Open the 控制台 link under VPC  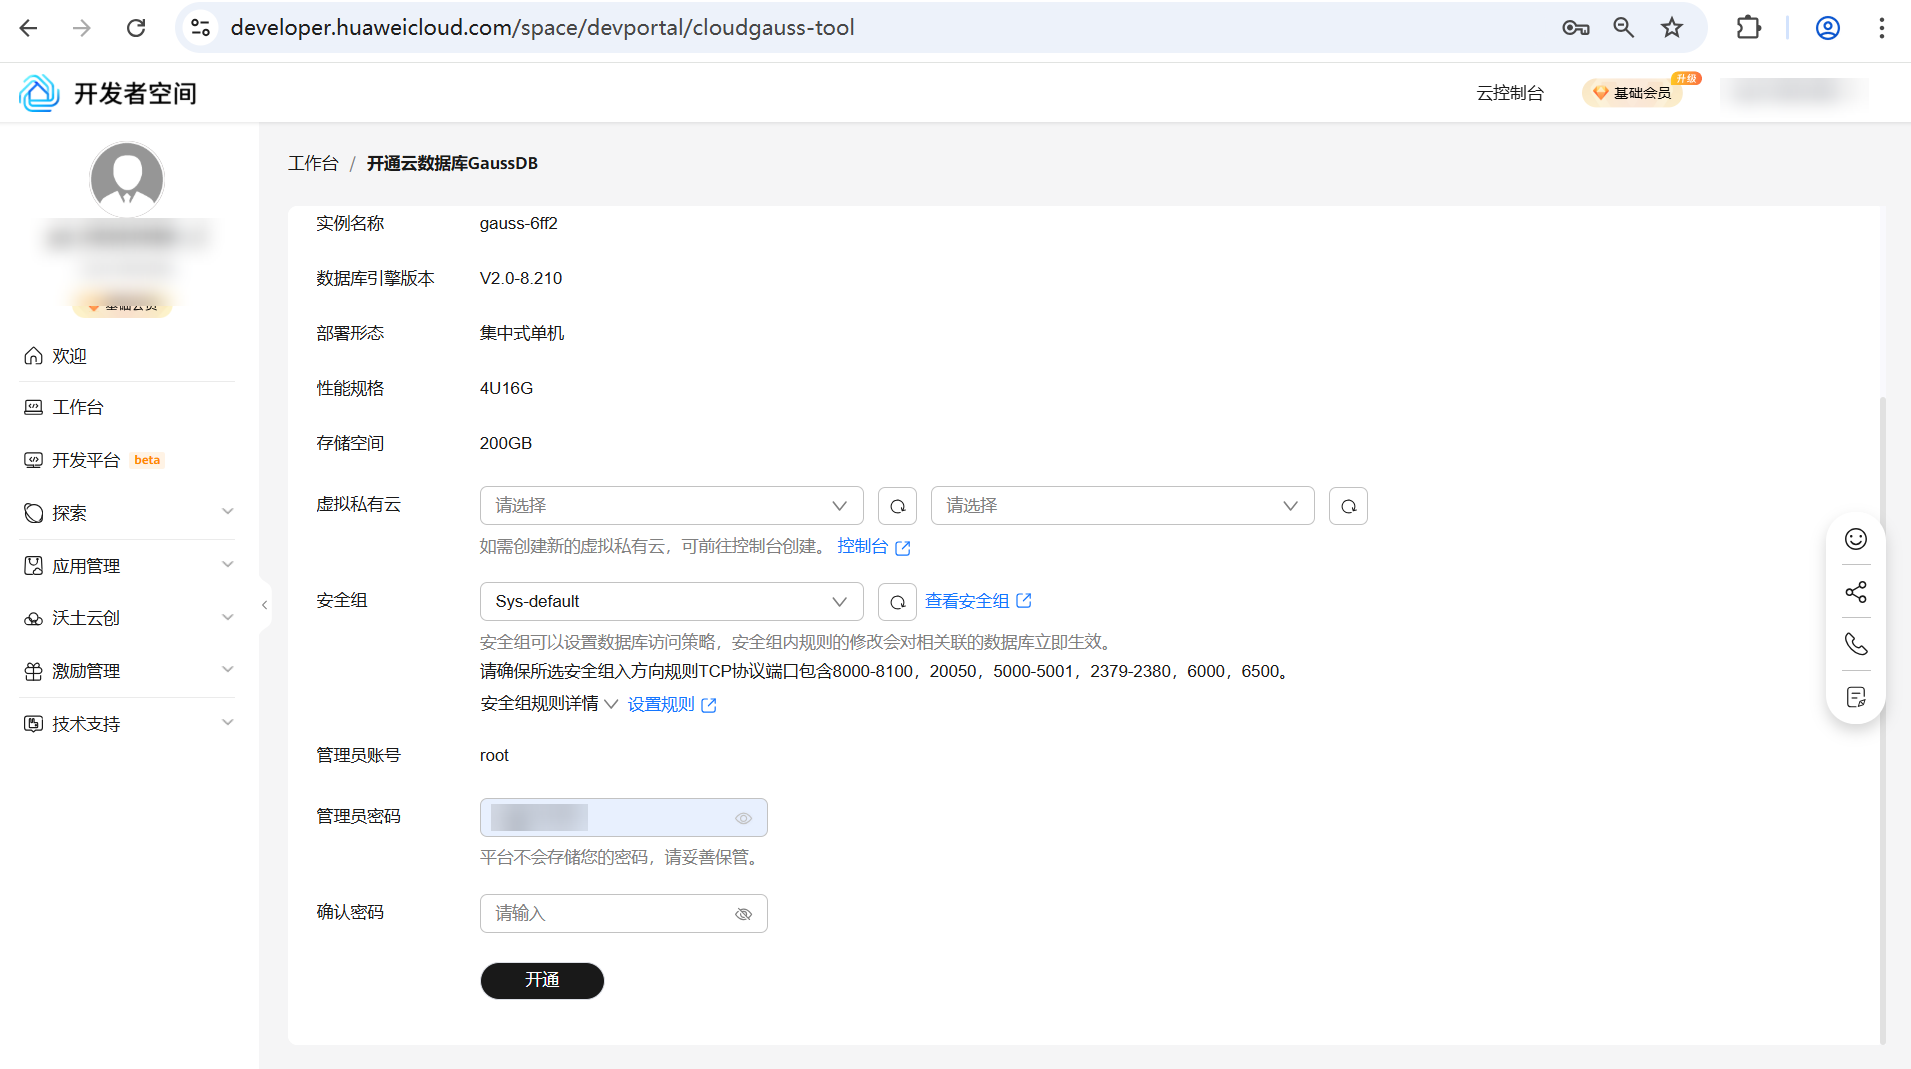tap(873, 547)
